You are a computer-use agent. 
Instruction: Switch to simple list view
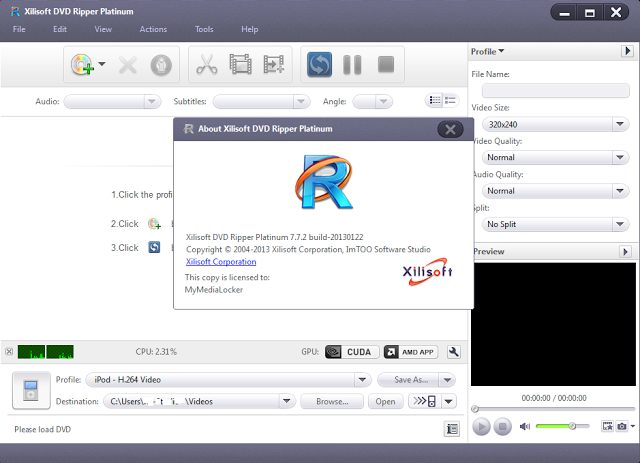(451, 100)
